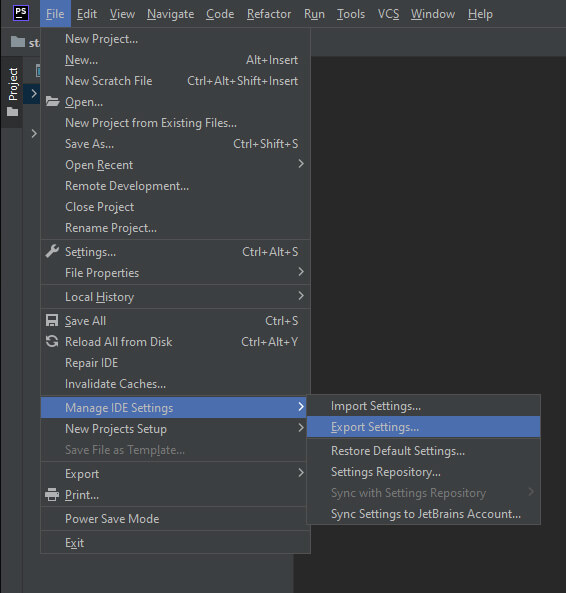Expand the Export submenu arrow
This screenshot has width=566, height=593.
(301, 473)
